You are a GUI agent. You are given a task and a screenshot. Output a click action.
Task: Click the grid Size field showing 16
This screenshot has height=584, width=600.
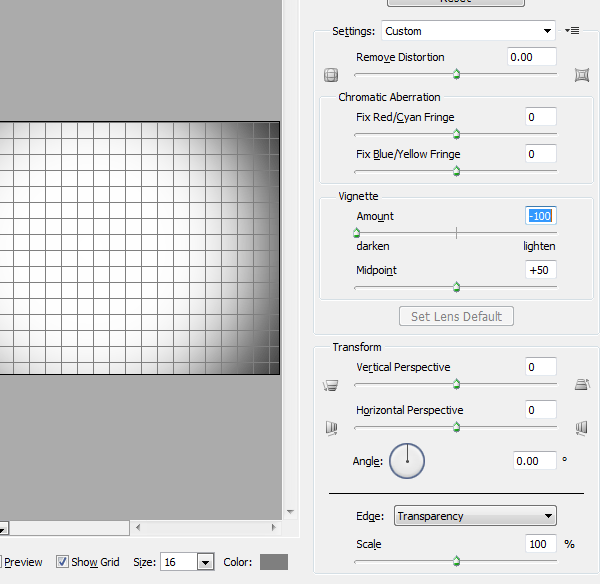tap(179, 562)
